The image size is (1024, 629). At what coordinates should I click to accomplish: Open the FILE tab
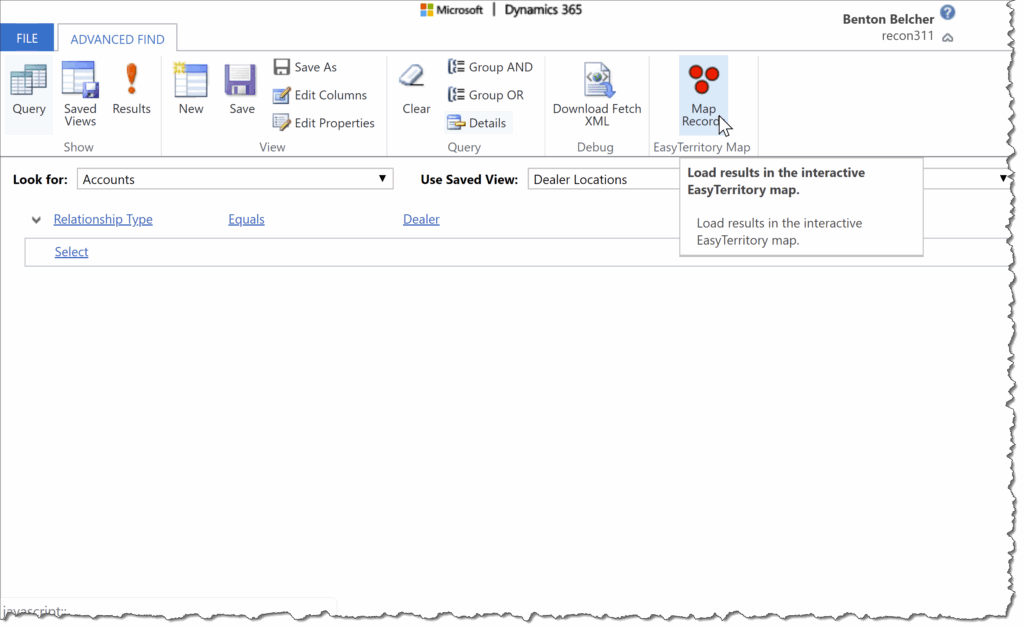coord(27,38)
